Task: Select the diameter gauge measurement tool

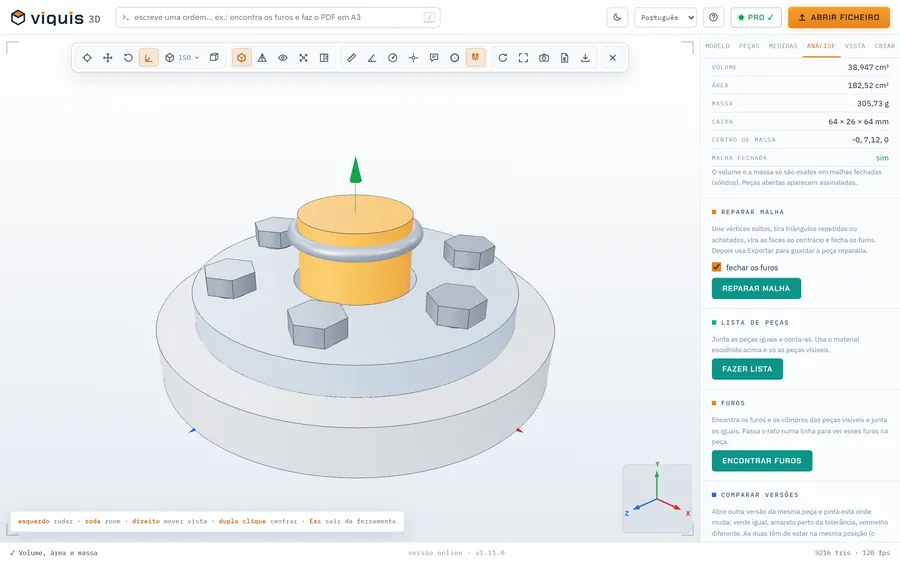Action: 393,57
